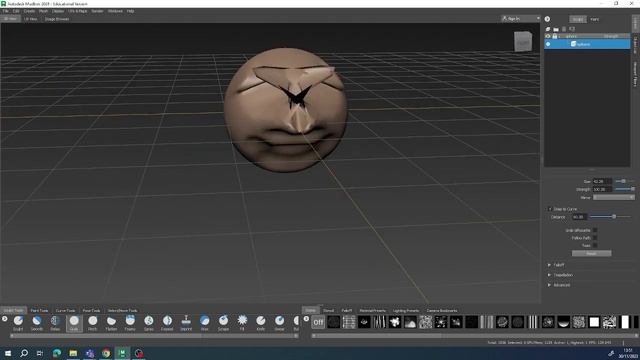640x360 pixels.
Task: Open the stamp tray menu arrow
Action: 306,318
